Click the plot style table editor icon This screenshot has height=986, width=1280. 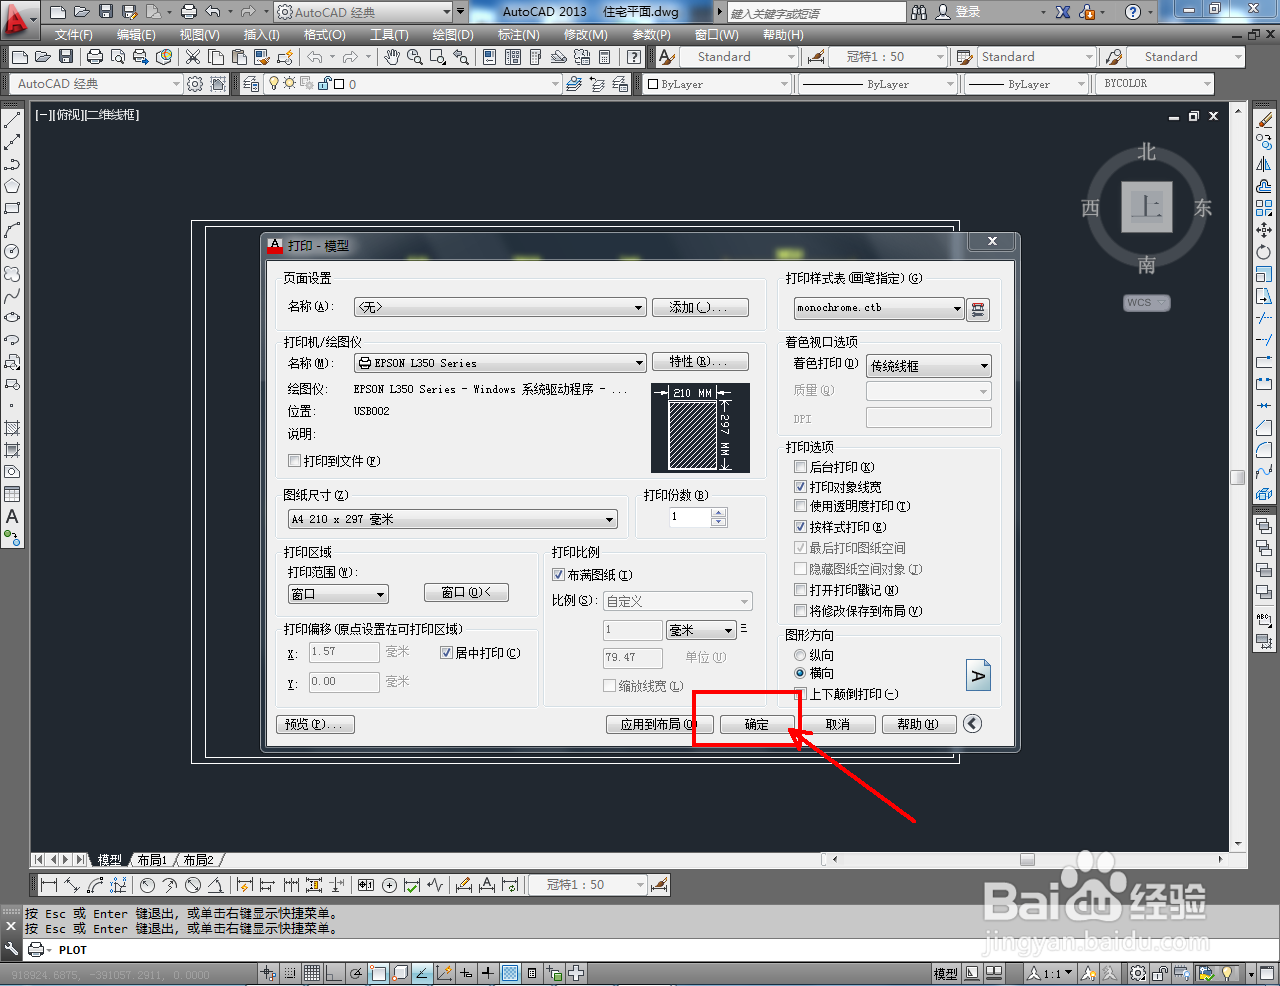coord(979,309)
